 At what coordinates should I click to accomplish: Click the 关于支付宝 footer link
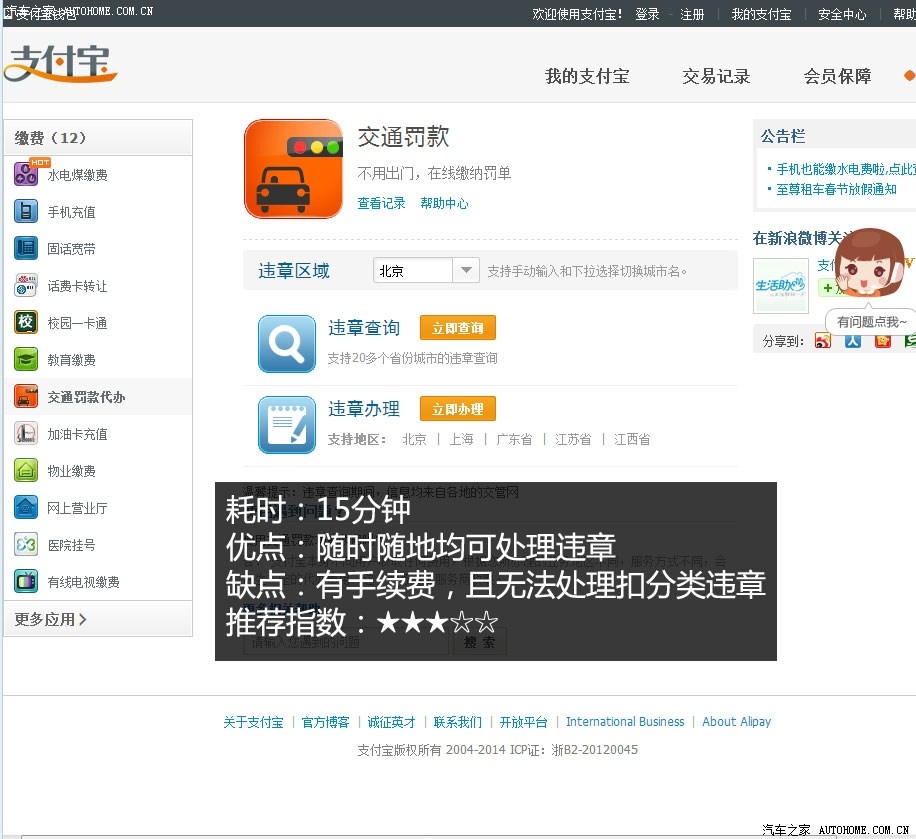coord(253,722)
